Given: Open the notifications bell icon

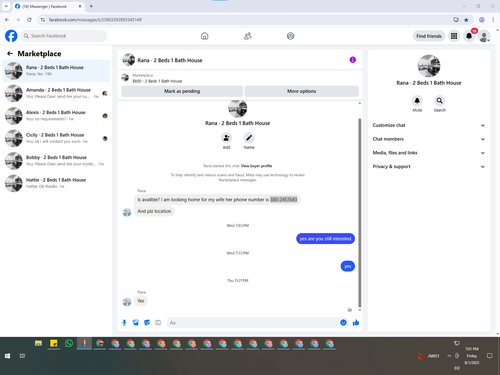Looking at the screenshot, I should click(469, 36).
